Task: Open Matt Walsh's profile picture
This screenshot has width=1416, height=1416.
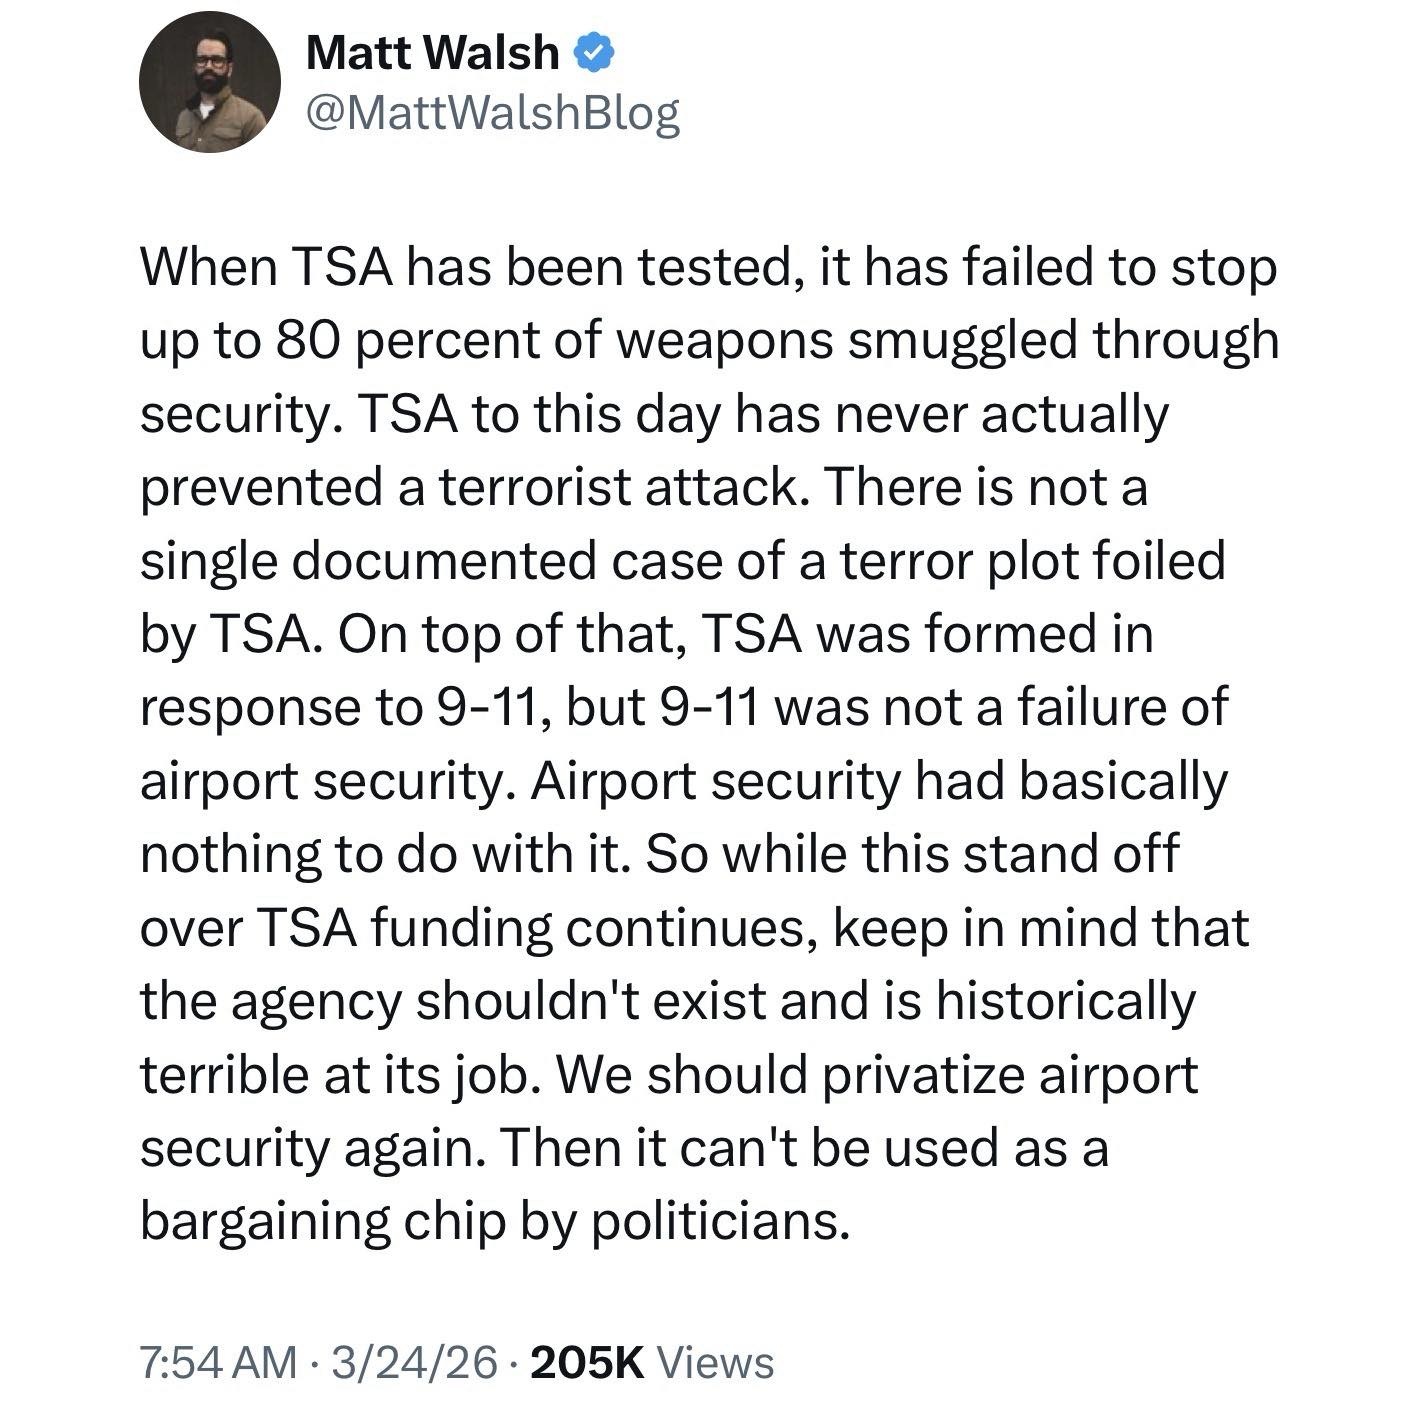Action: (x=210, y=83)
